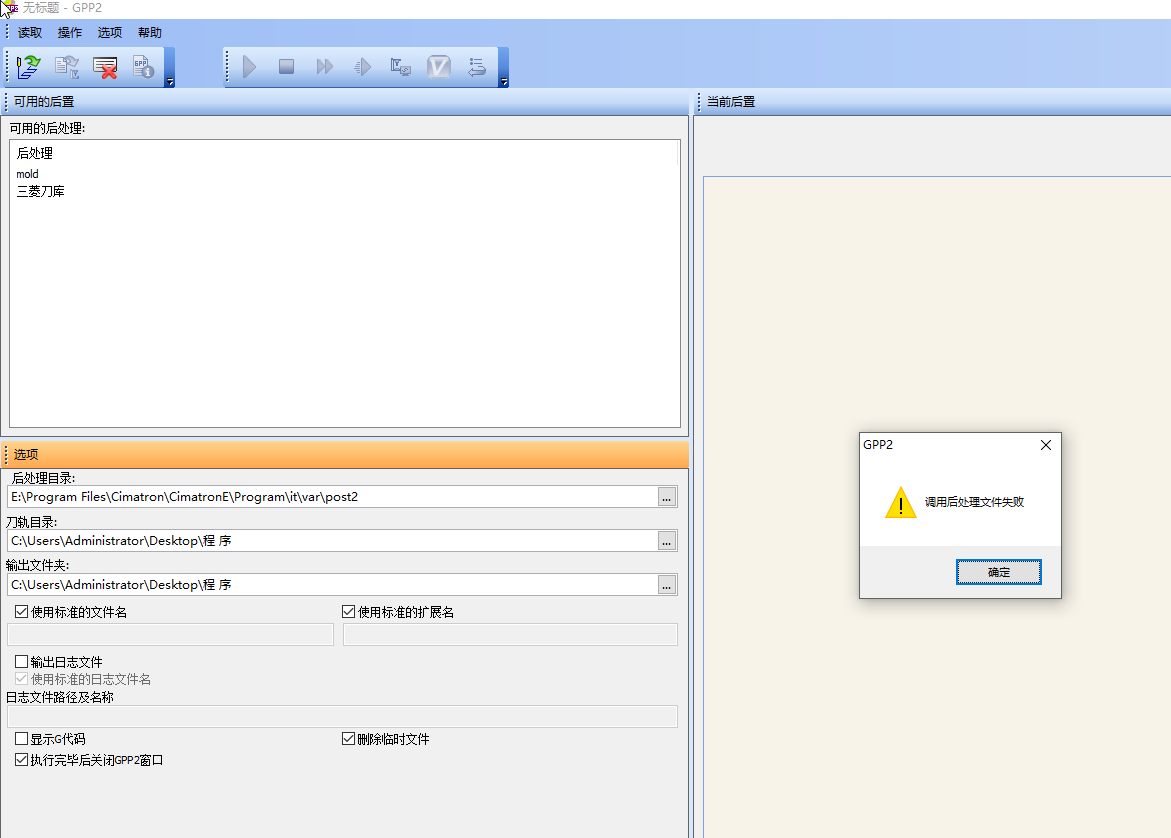Click the GPP post info icon

tap(143, 67)
